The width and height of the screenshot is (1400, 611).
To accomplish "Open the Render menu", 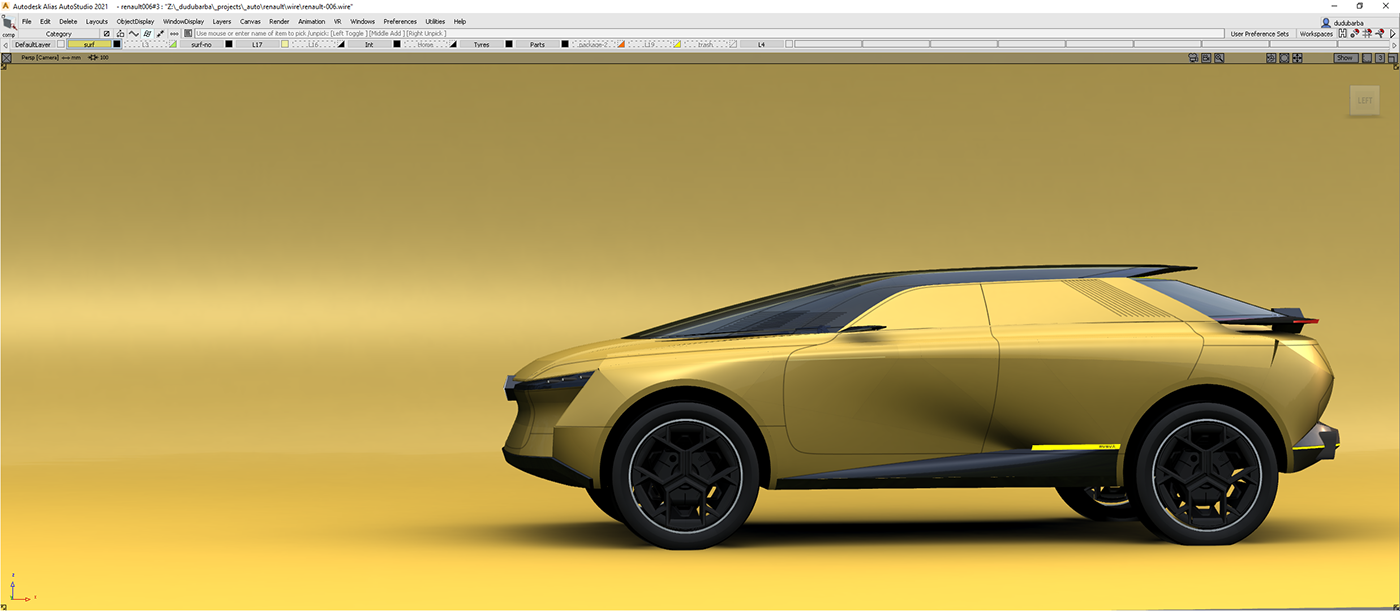I will click(x=278, y=21).
